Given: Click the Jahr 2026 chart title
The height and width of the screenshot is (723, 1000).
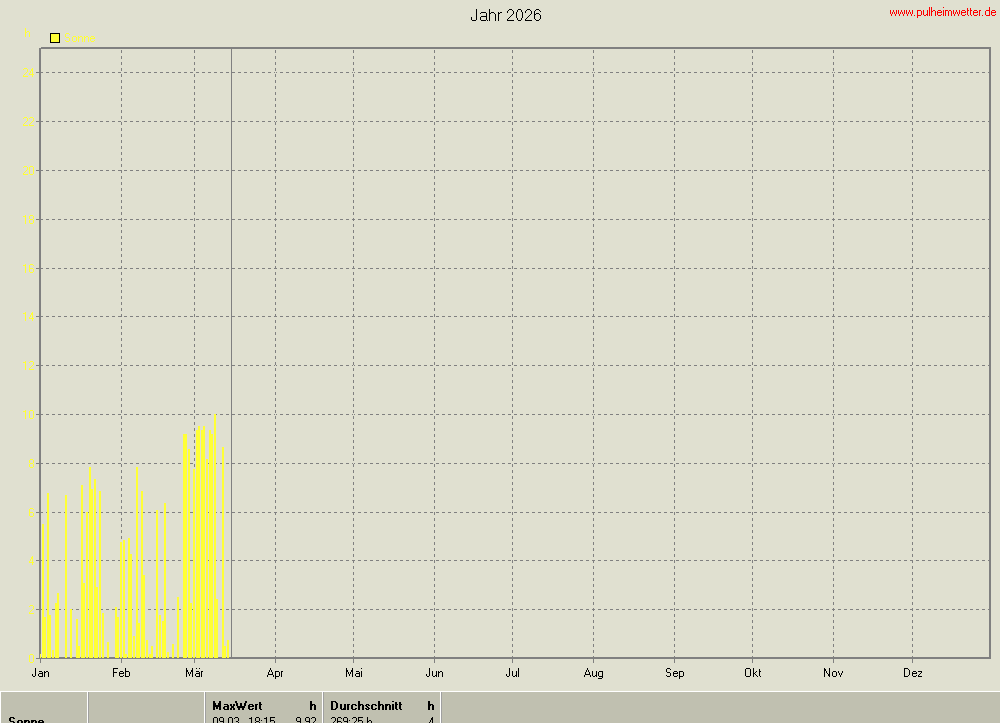Looking at the screenshot, I should click(506, 16).
